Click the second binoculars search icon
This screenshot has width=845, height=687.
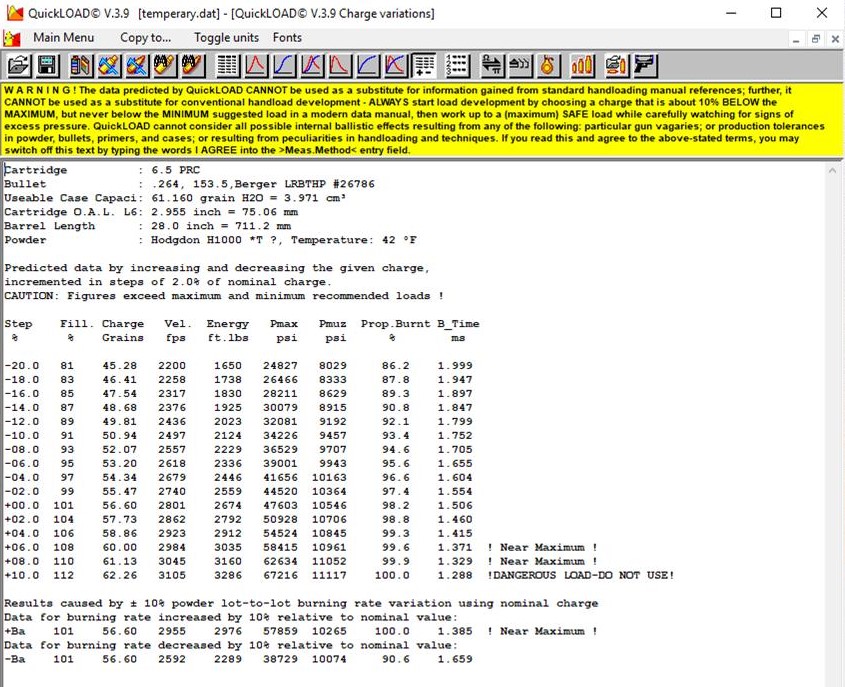(193, 66)
